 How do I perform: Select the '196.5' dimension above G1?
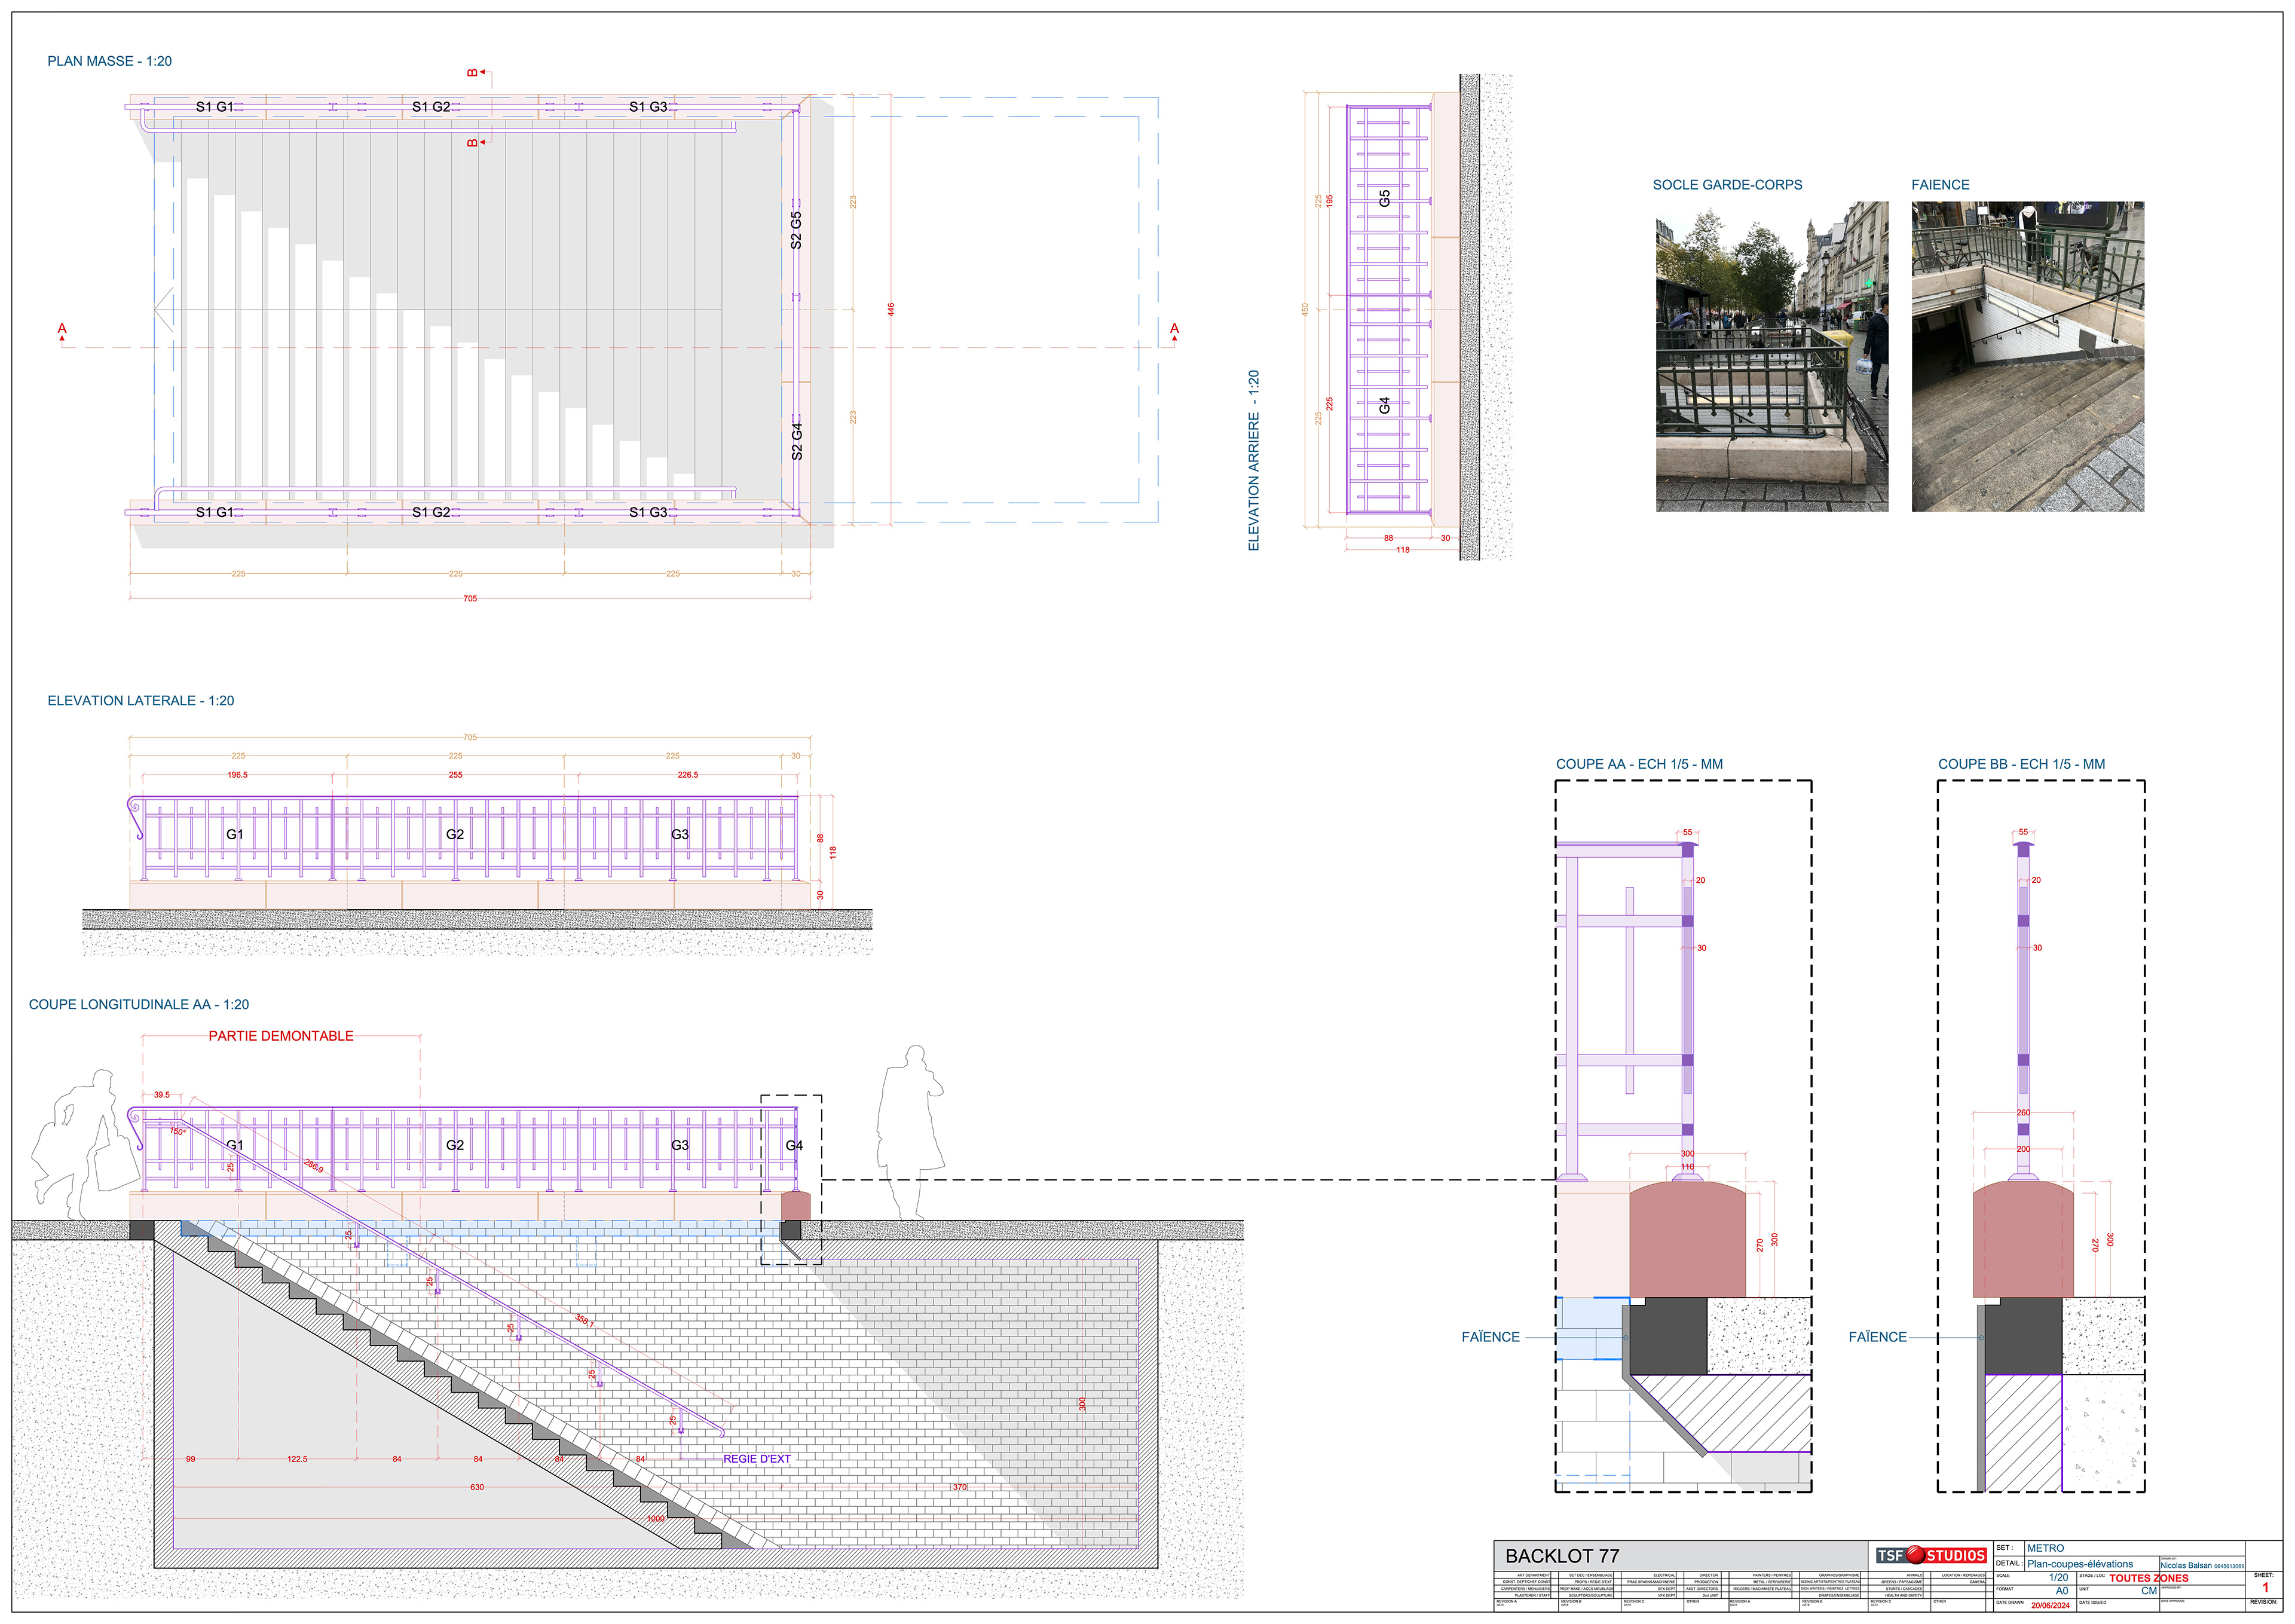click(x=237, y=775)
